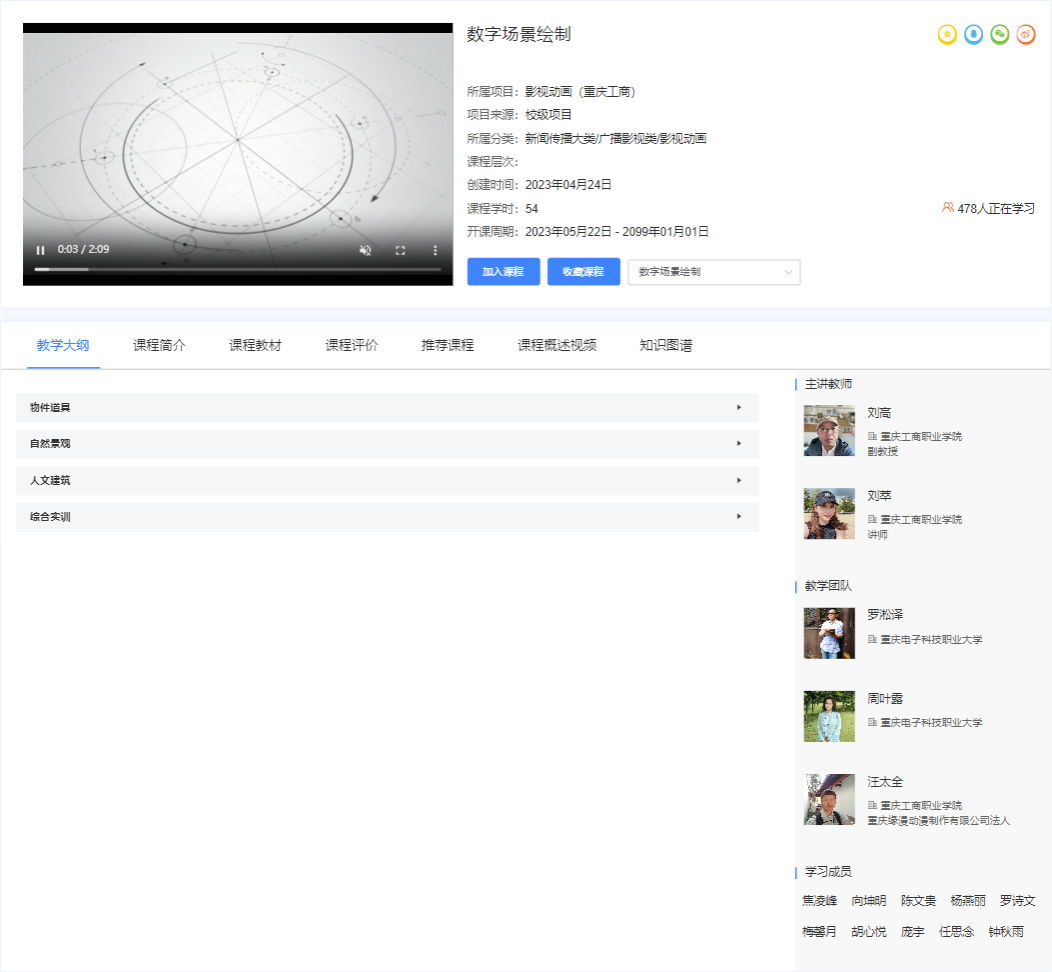This screenshot has height=972, width=1052.
Task: Share course via Weibo icon
Action: [x=1025, y=35]
